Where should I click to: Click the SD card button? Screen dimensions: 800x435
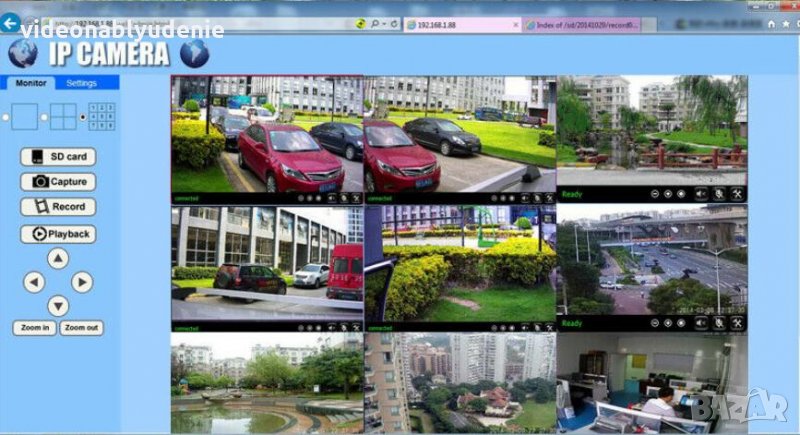58,157
